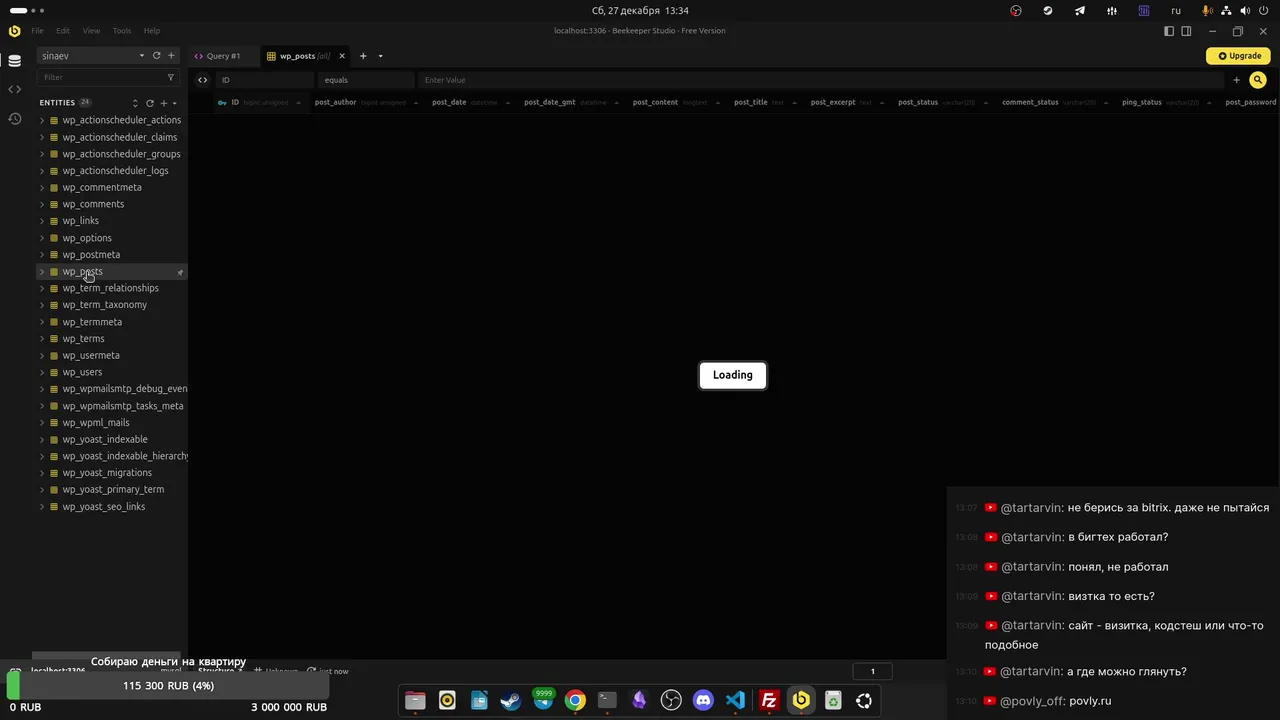Open FileZilla from the dock
The width and height of the screenshot is (1280, 720).
coord(768,701)
